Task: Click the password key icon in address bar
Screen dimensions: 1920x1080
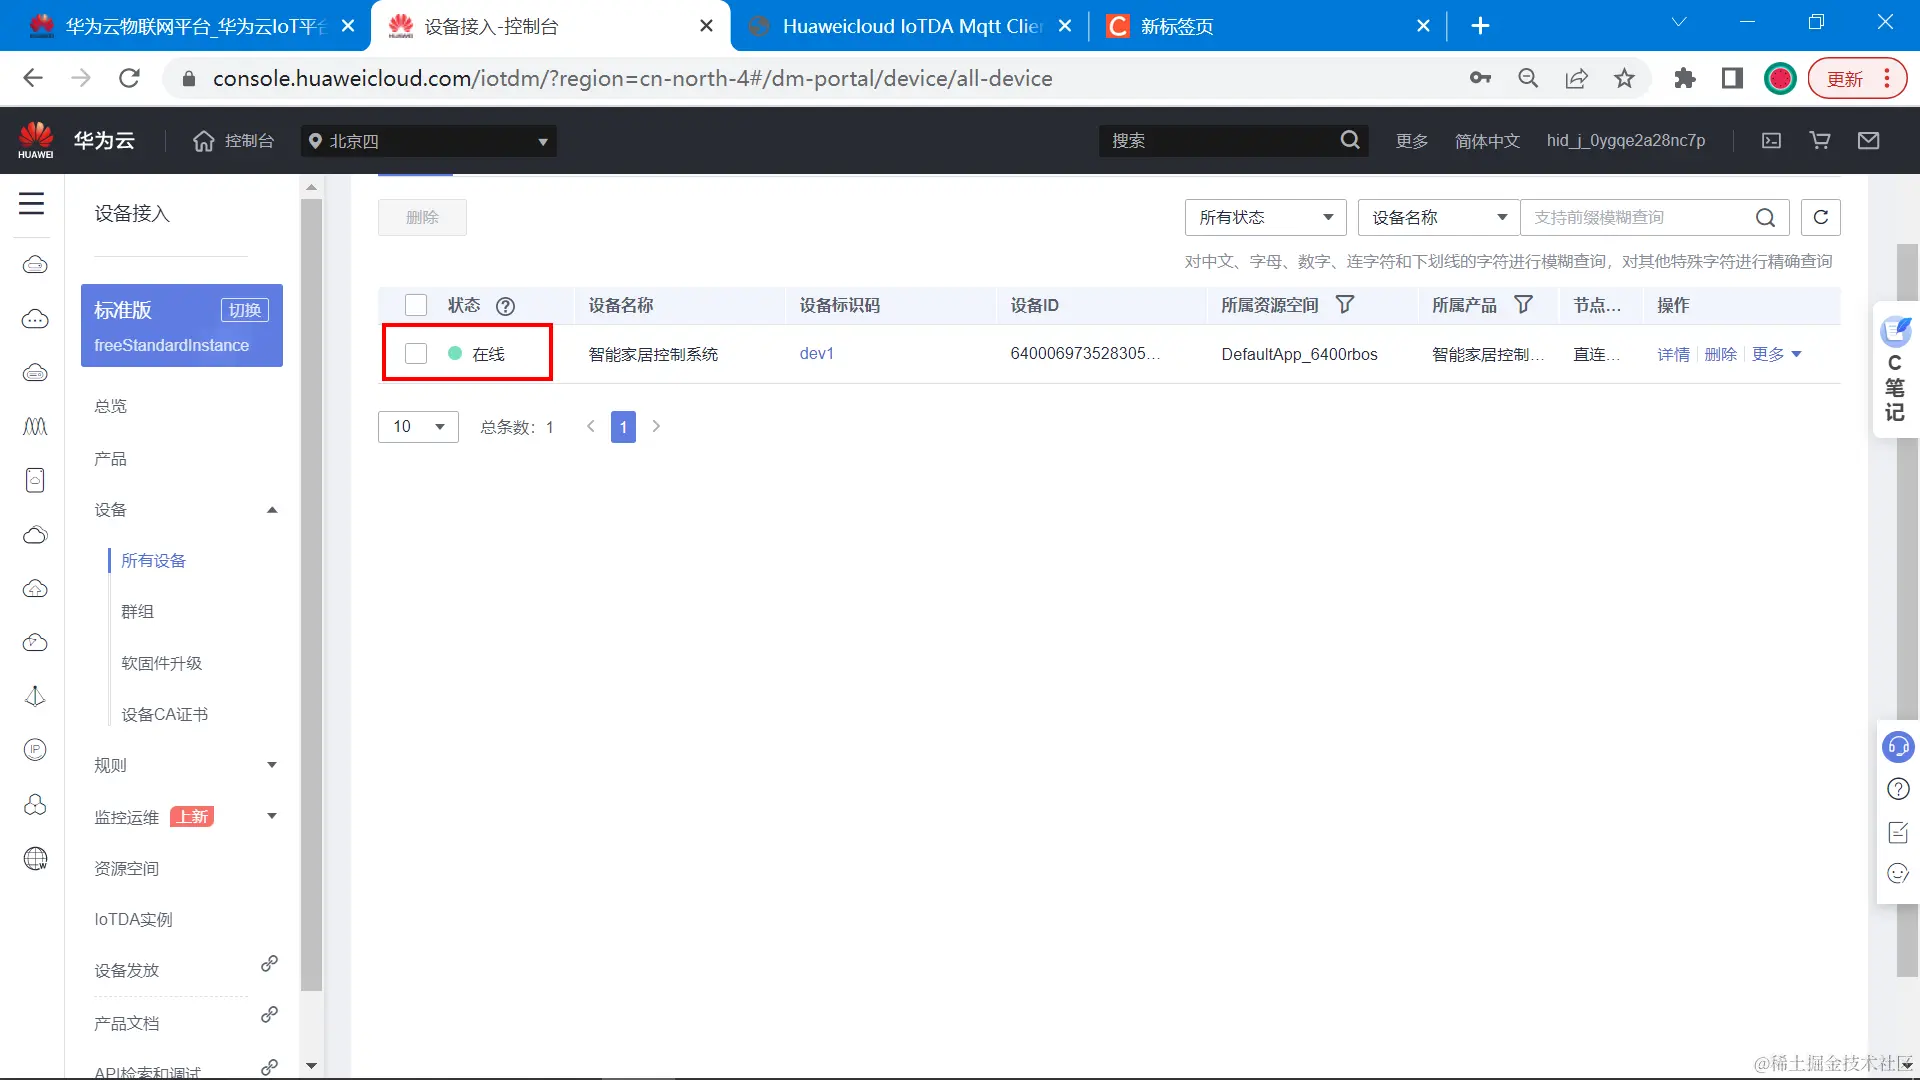Action: tap(1480, 78)
